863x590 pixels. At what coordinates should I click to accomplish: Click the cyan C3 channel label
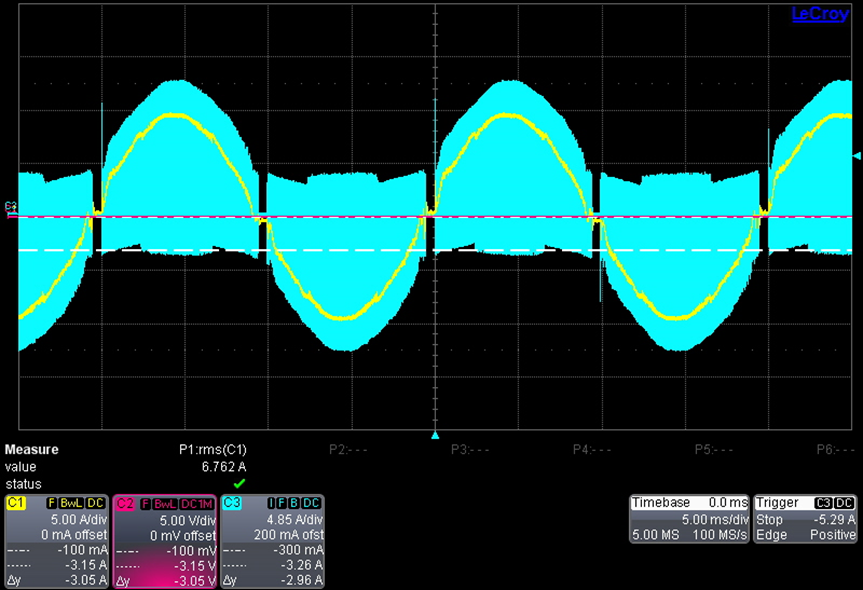pos(232,503)
